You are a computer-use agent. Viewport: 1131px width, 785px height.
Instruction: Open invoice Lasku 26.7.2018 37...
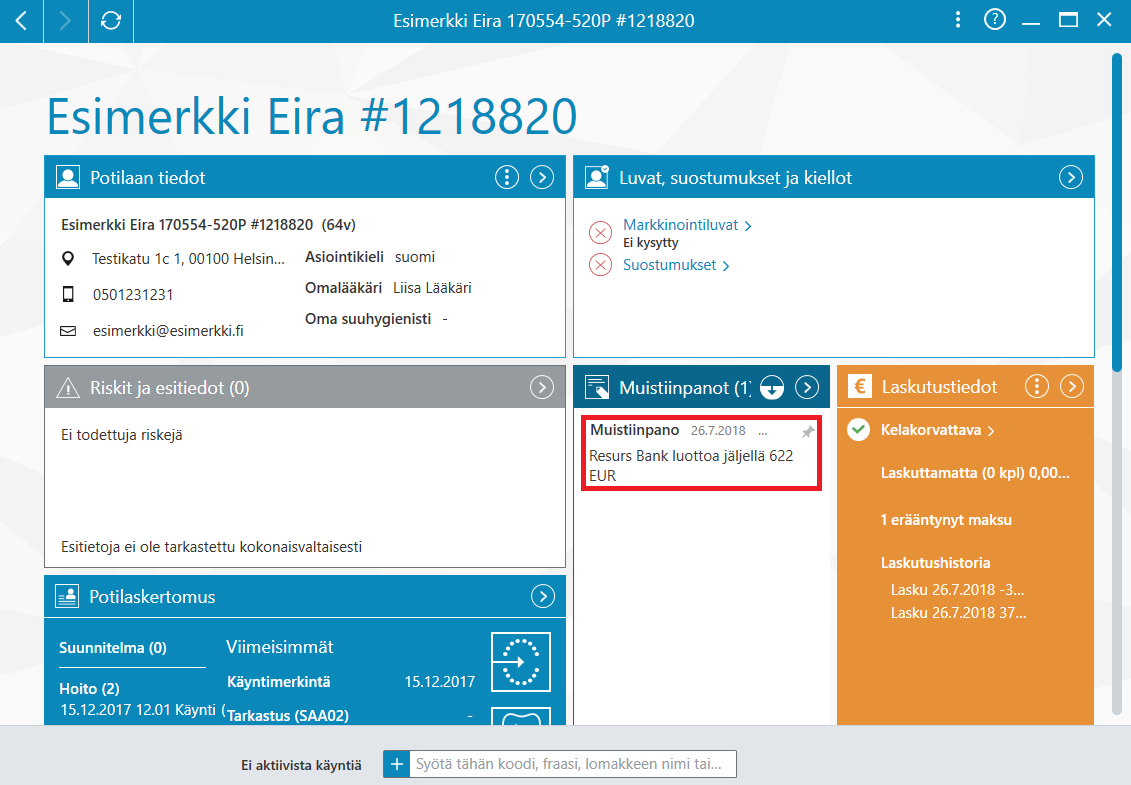958,613
